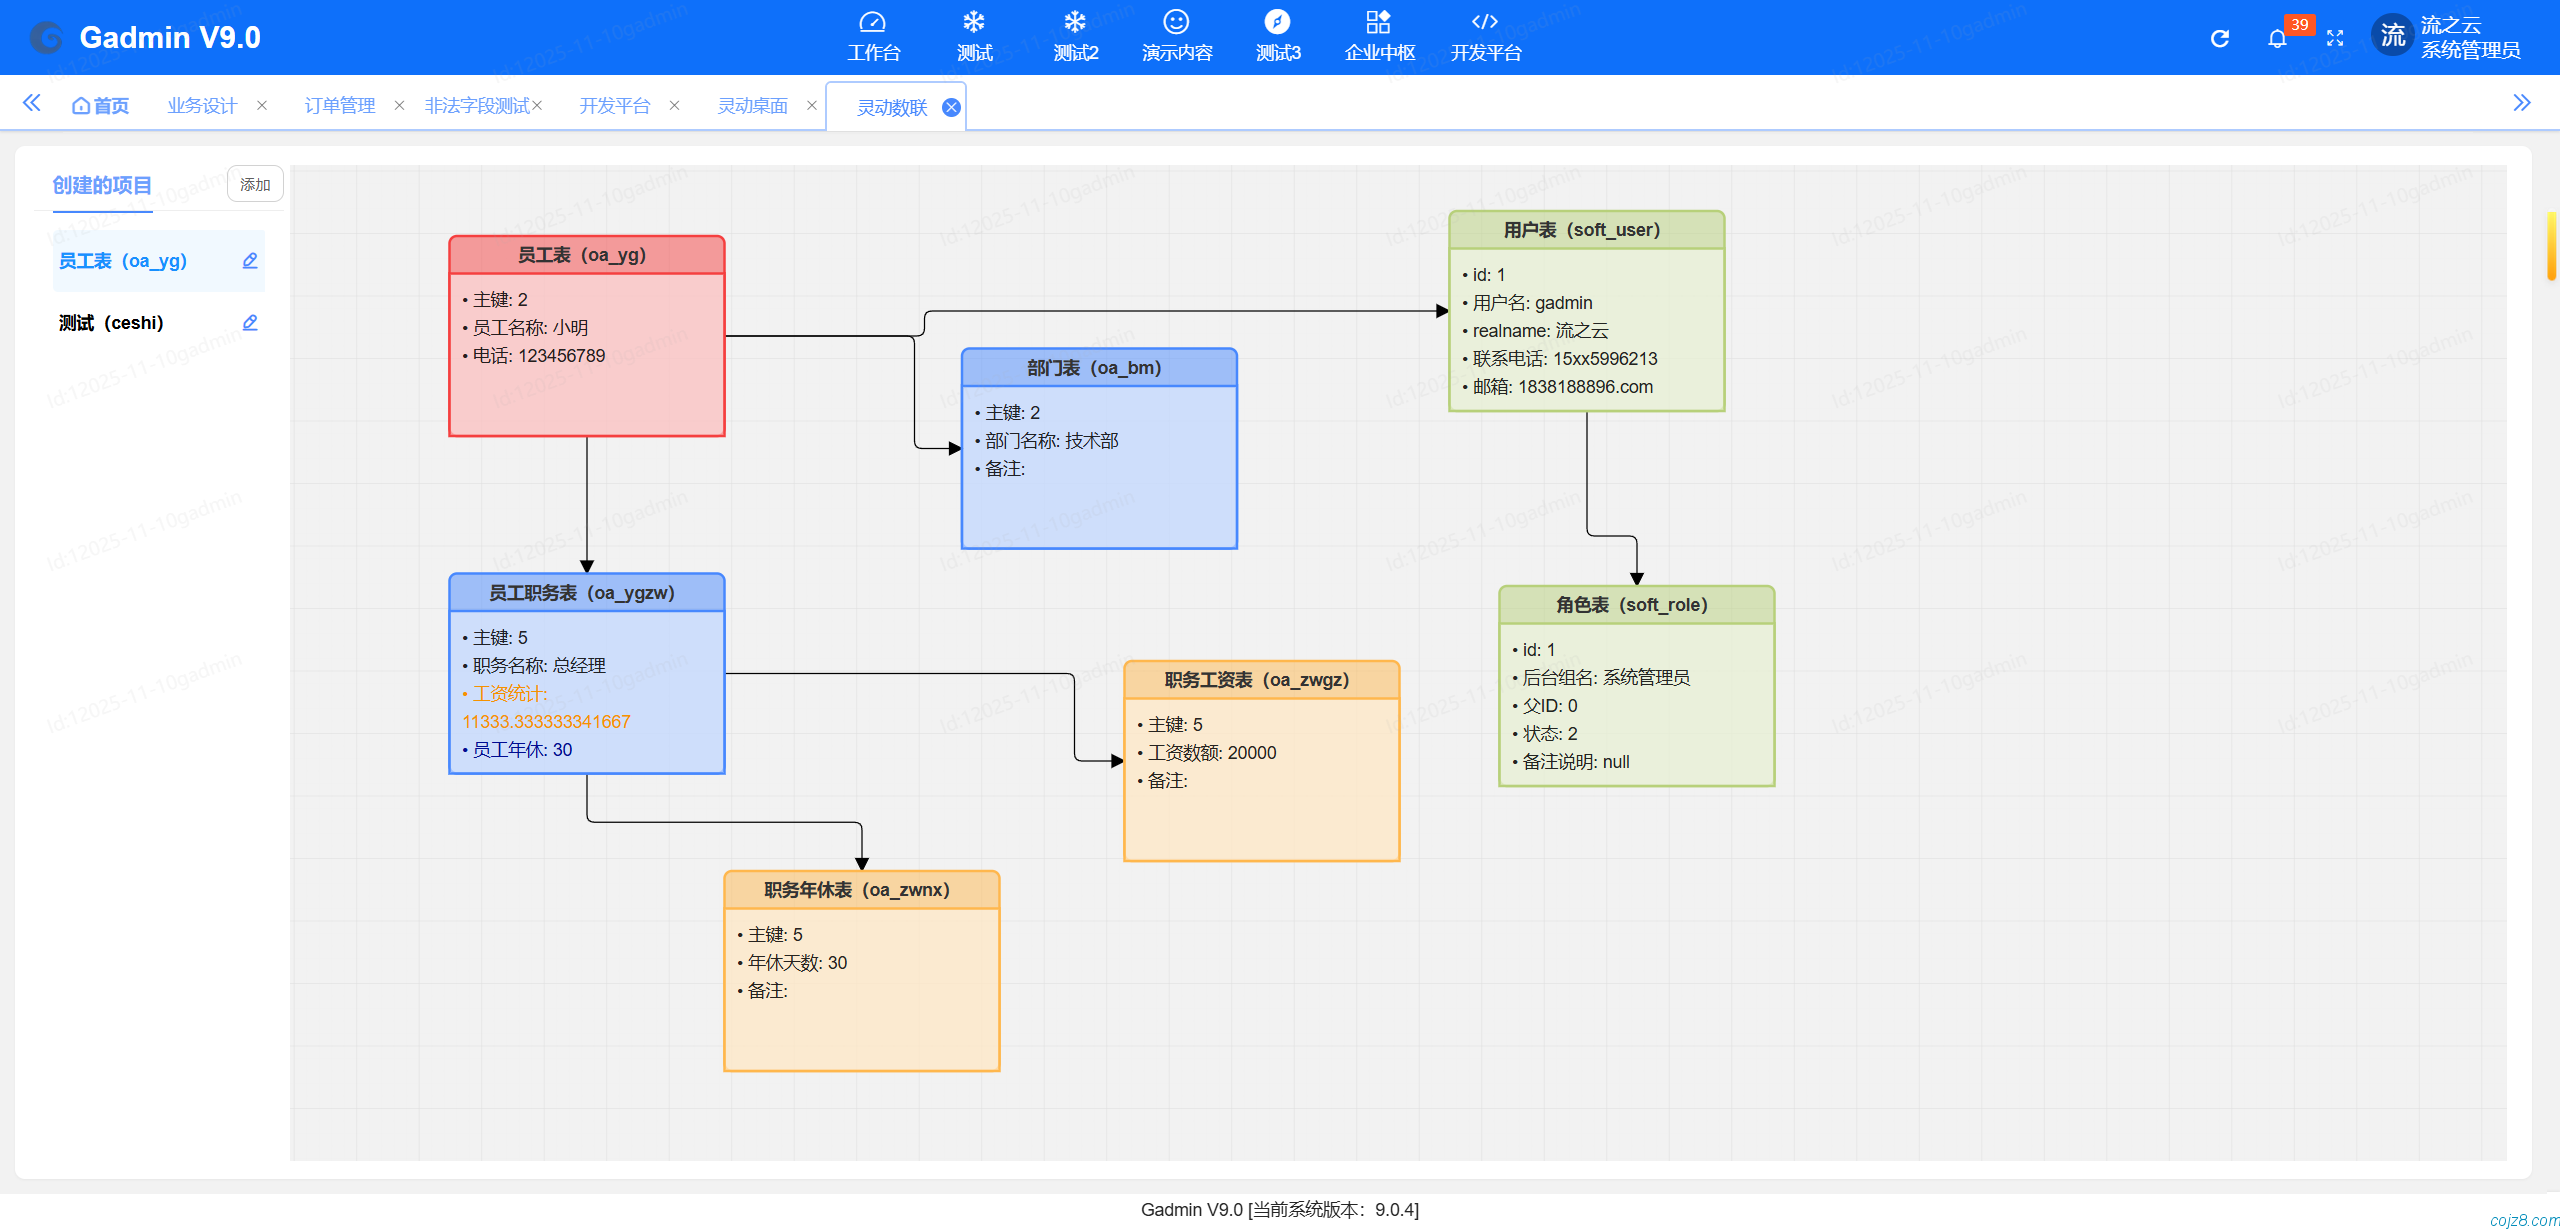The height and width of the screenshot is (1229, 2560).
Task: Close the 业务设计 tab
Action: coord(262,105)
